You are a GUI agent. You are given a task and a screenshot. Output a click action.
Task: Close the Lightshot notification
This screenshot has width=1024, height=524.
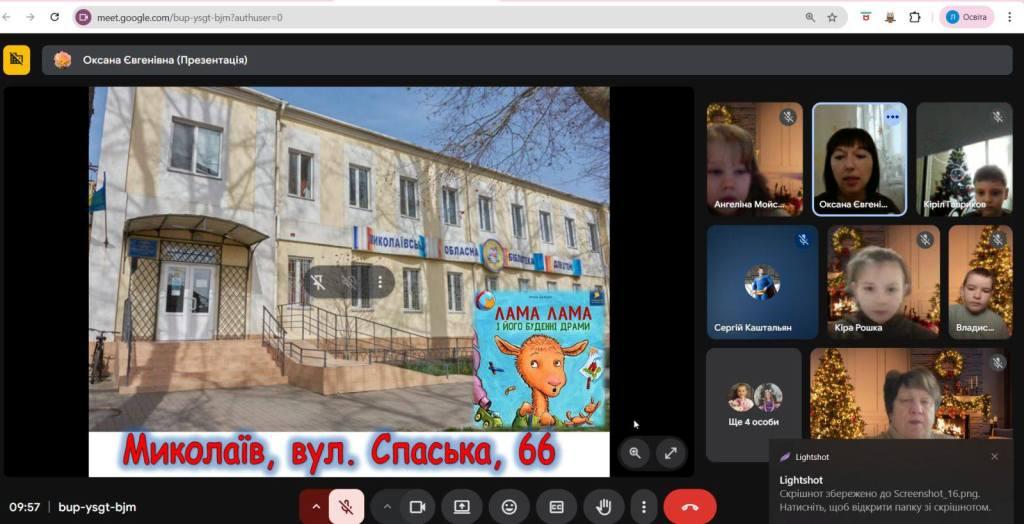994,457
